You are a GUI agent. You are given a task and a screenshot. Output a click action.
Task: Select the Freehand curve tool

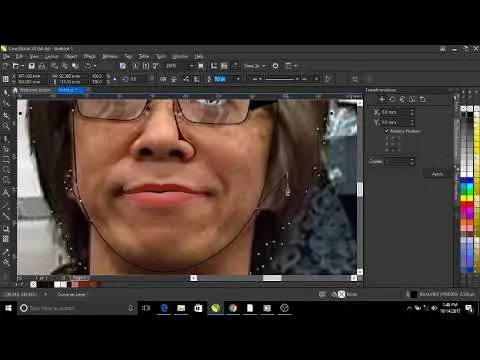point(6,138)
